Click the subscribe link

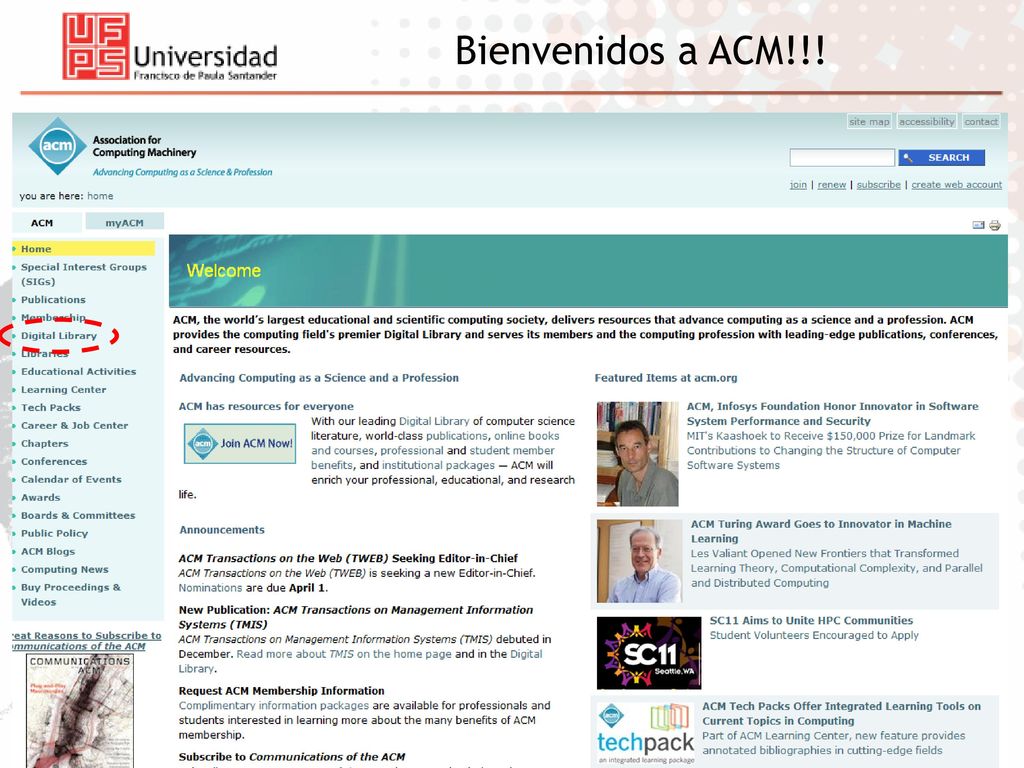click(x=878, y=185)
